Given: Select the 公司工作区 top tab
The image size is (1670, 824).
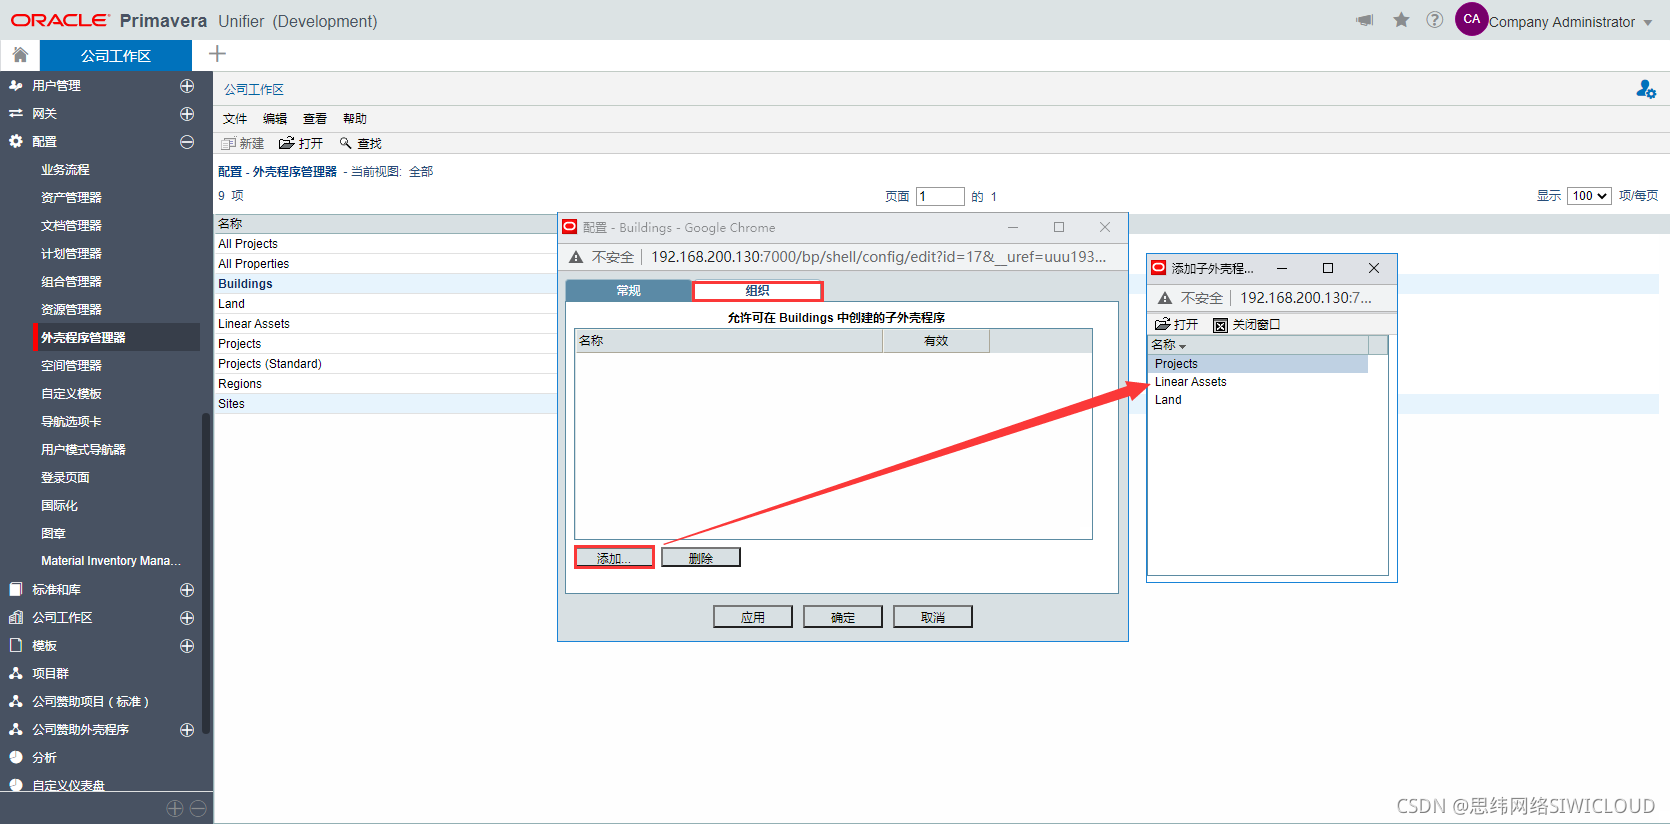Looking at the screenshot, I should [116, 56].
